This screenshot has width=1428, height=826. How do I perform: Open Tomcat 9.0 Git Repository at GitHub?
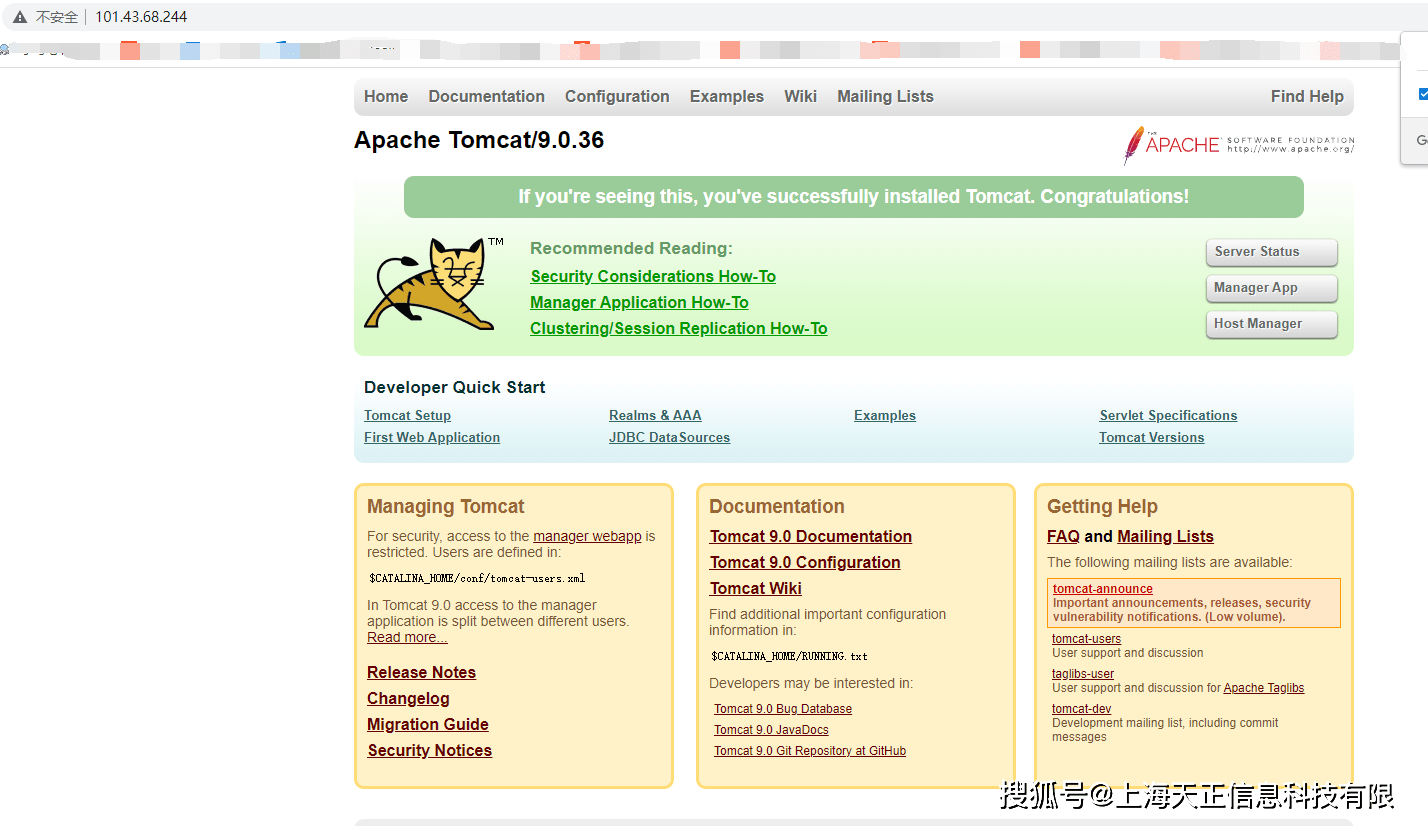810,751
